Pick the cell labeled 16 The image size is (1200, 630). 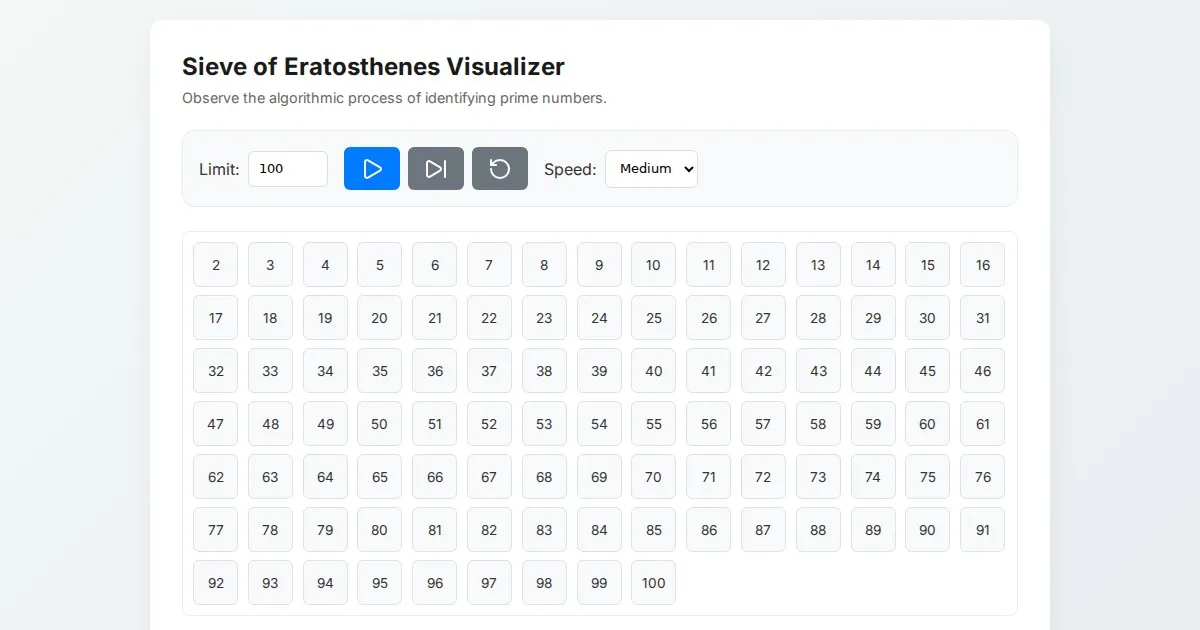(x=982, y=265)
